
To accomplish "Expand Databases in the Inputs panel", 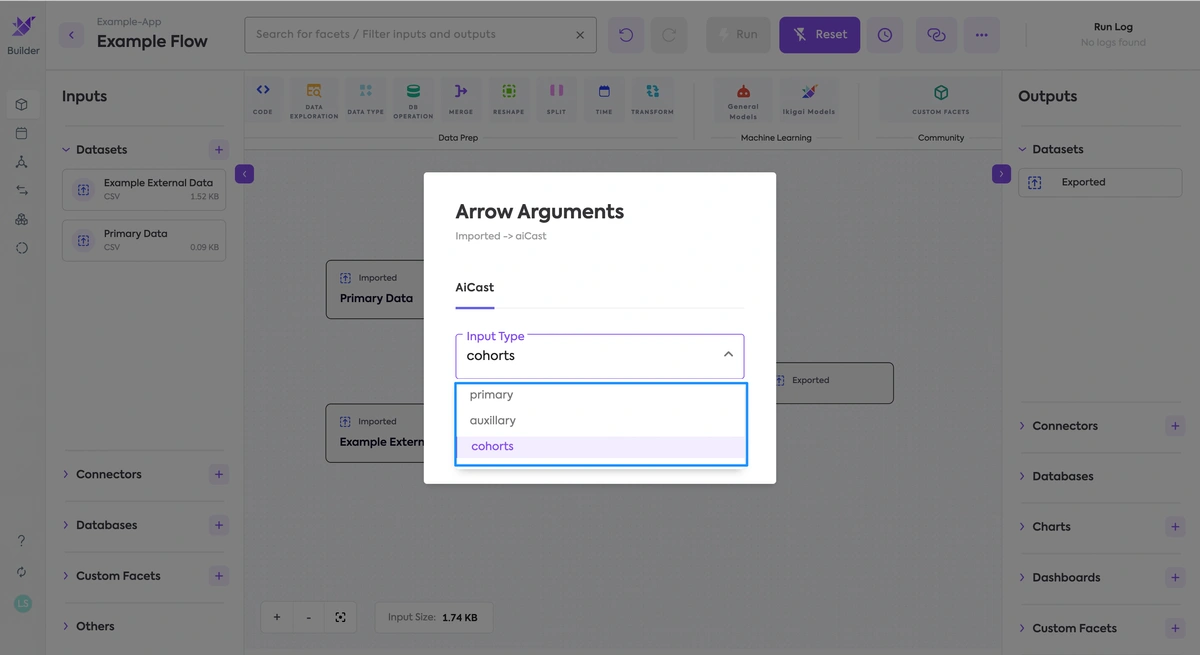I will coord(67,525).
